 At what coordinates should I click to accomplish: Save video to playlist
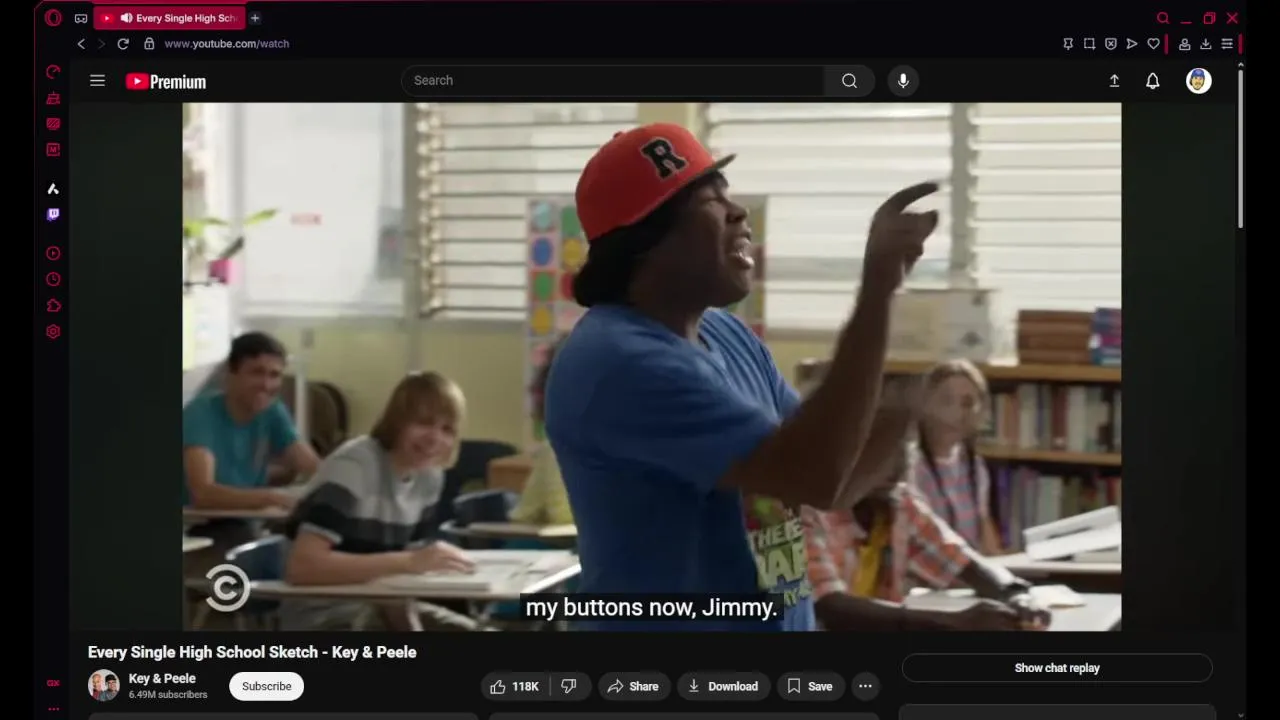(x=809, y=686)
